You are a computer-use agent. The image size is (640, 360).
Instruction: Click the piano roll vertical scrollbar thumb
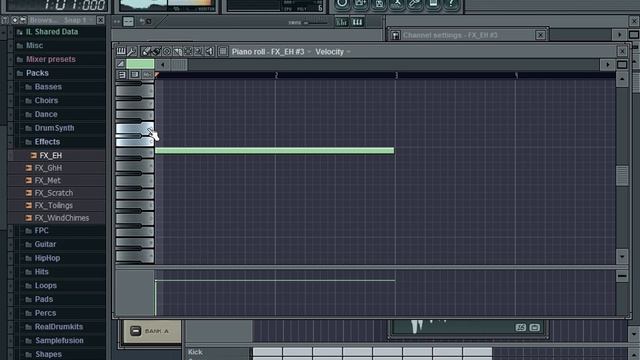[x=622, y=176]
